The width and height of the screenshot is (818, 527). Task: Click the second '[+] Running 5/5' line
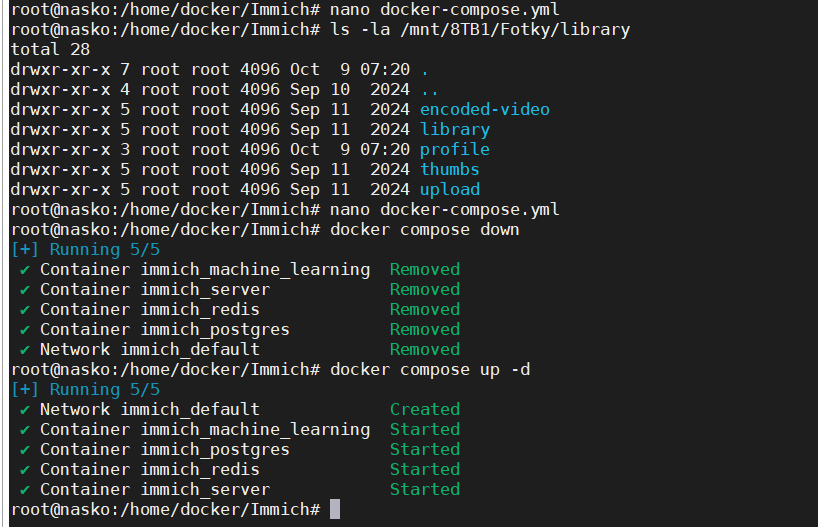pos(86,389)
